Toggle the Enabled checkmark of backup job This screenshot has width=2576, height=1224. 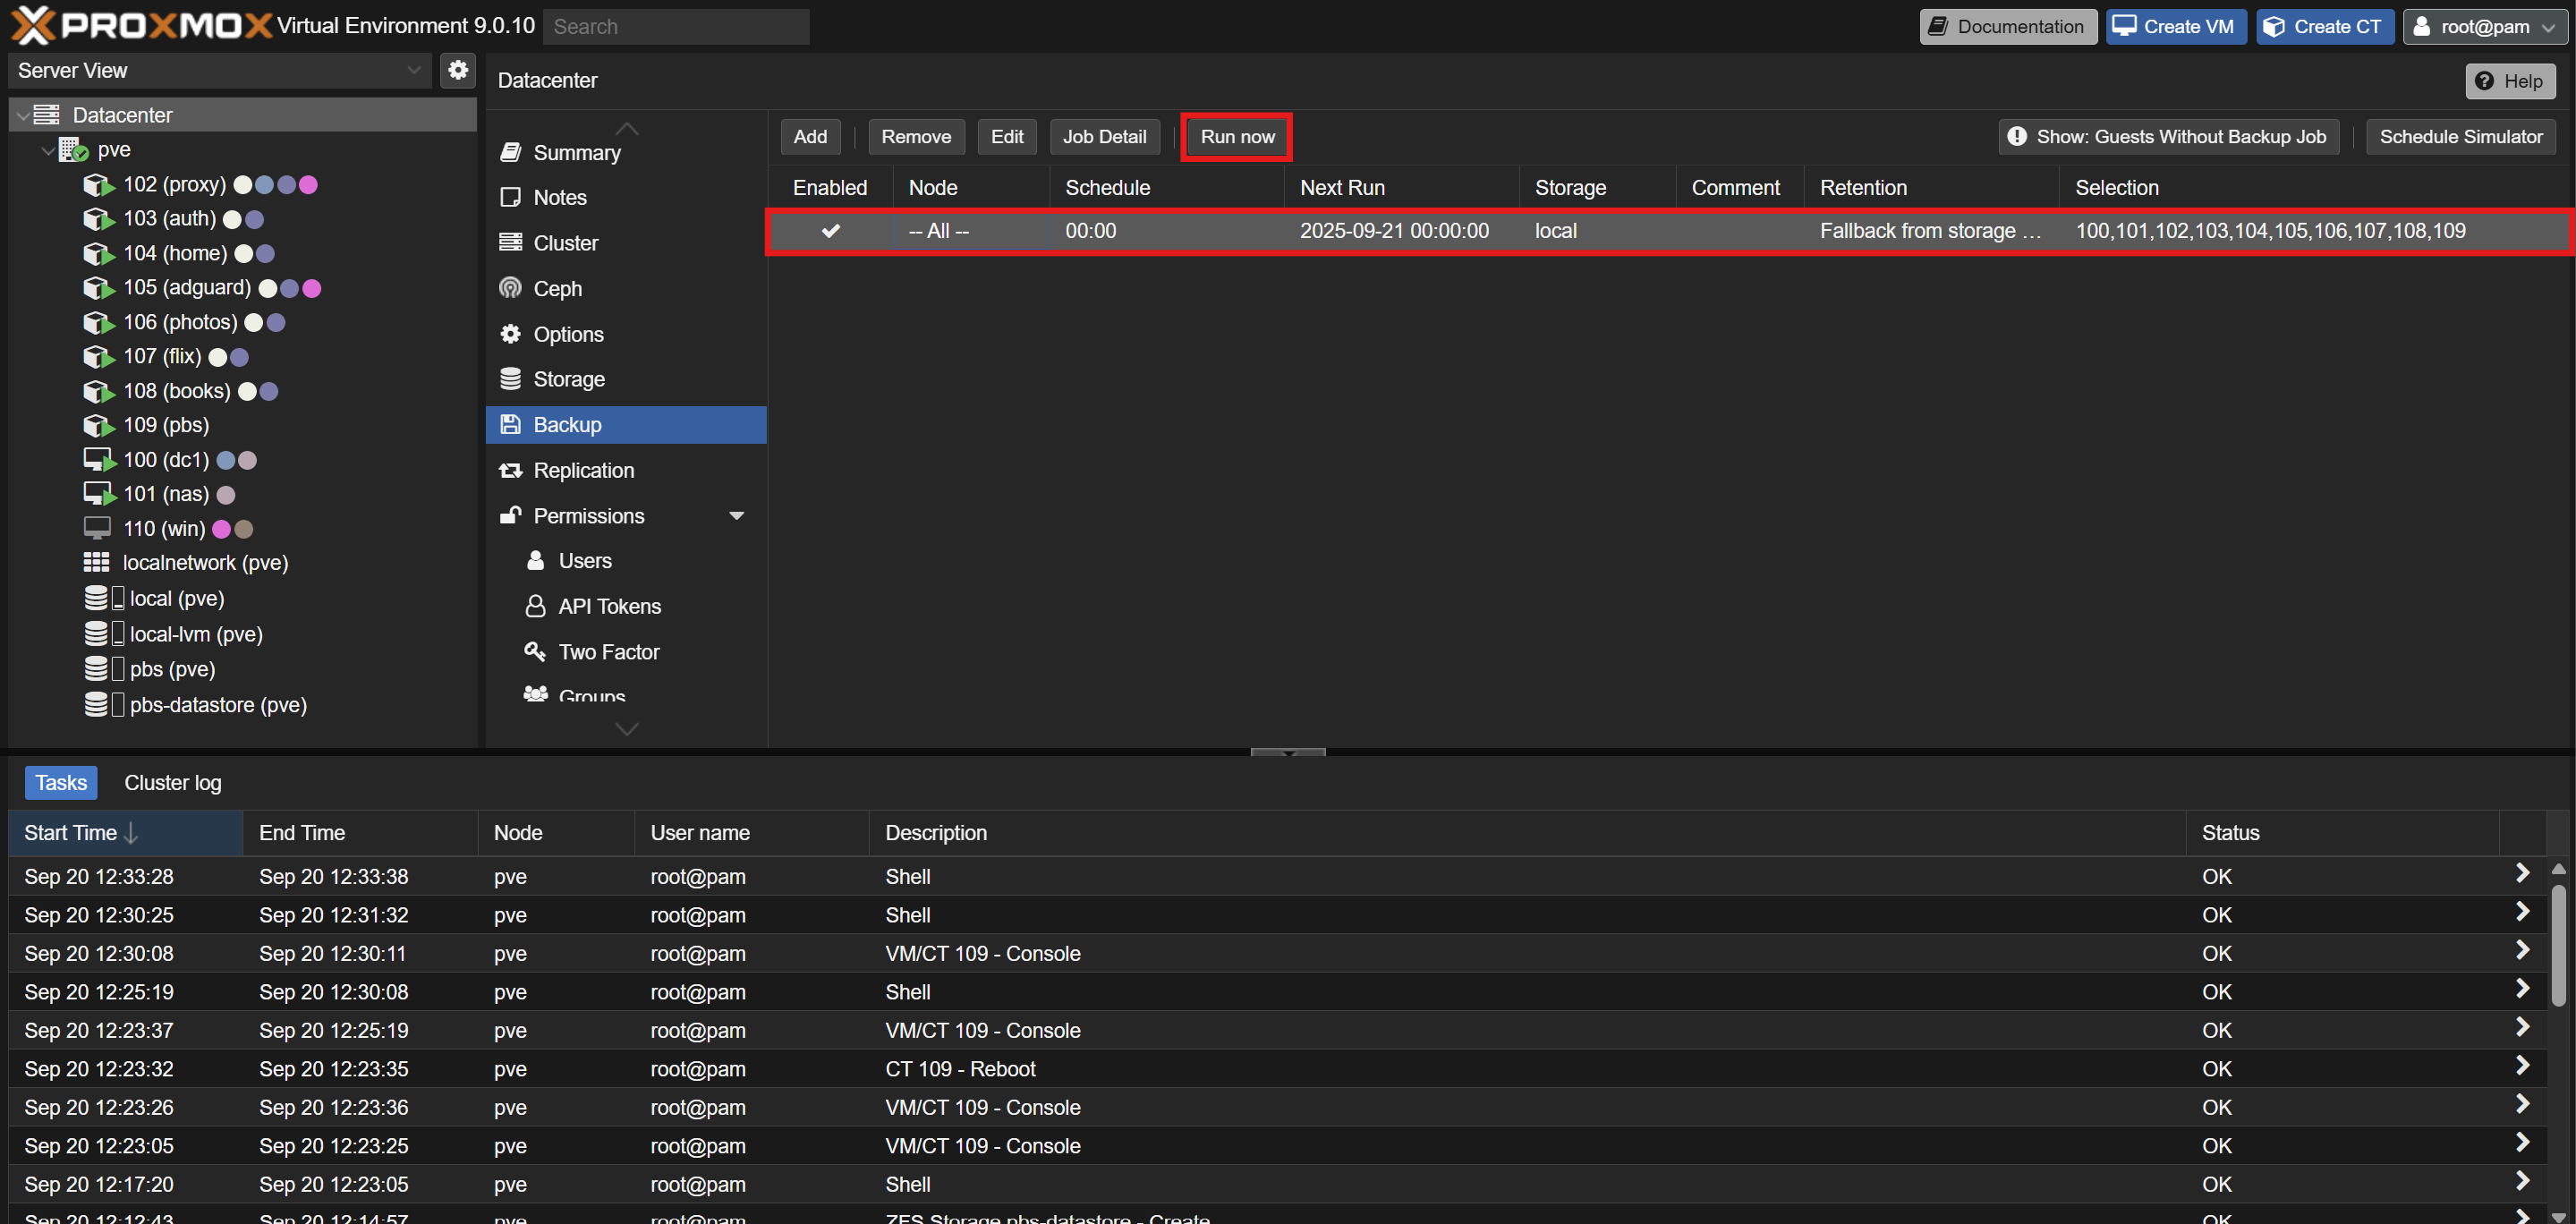[x=830, y=231]
